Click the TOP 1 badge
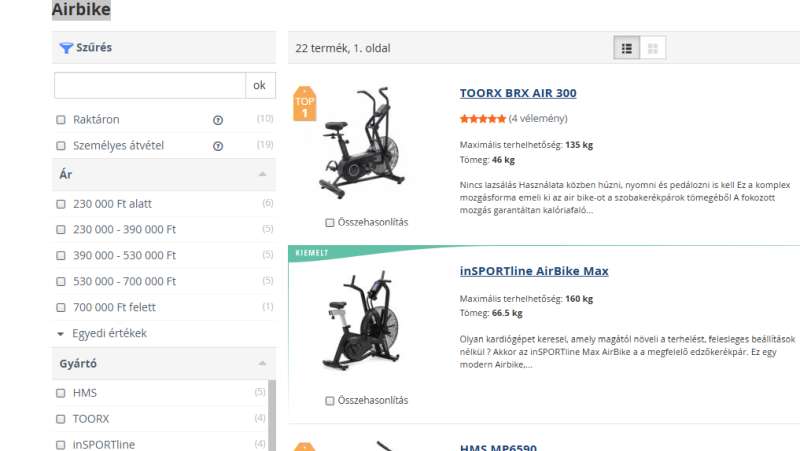This screenshot has height=451, width=800. 304,104
